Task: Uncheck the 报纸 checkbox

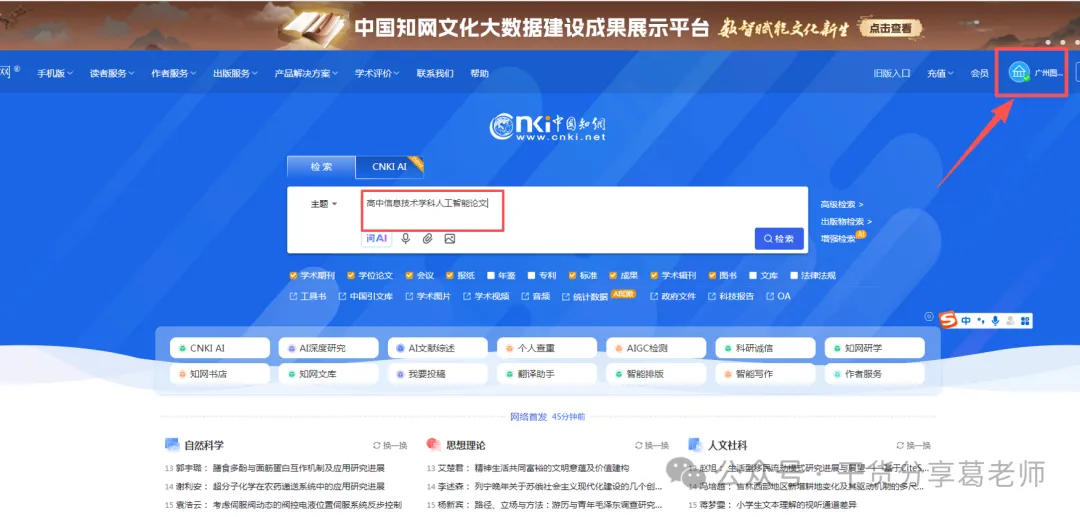Action: (x=450, y=275)
